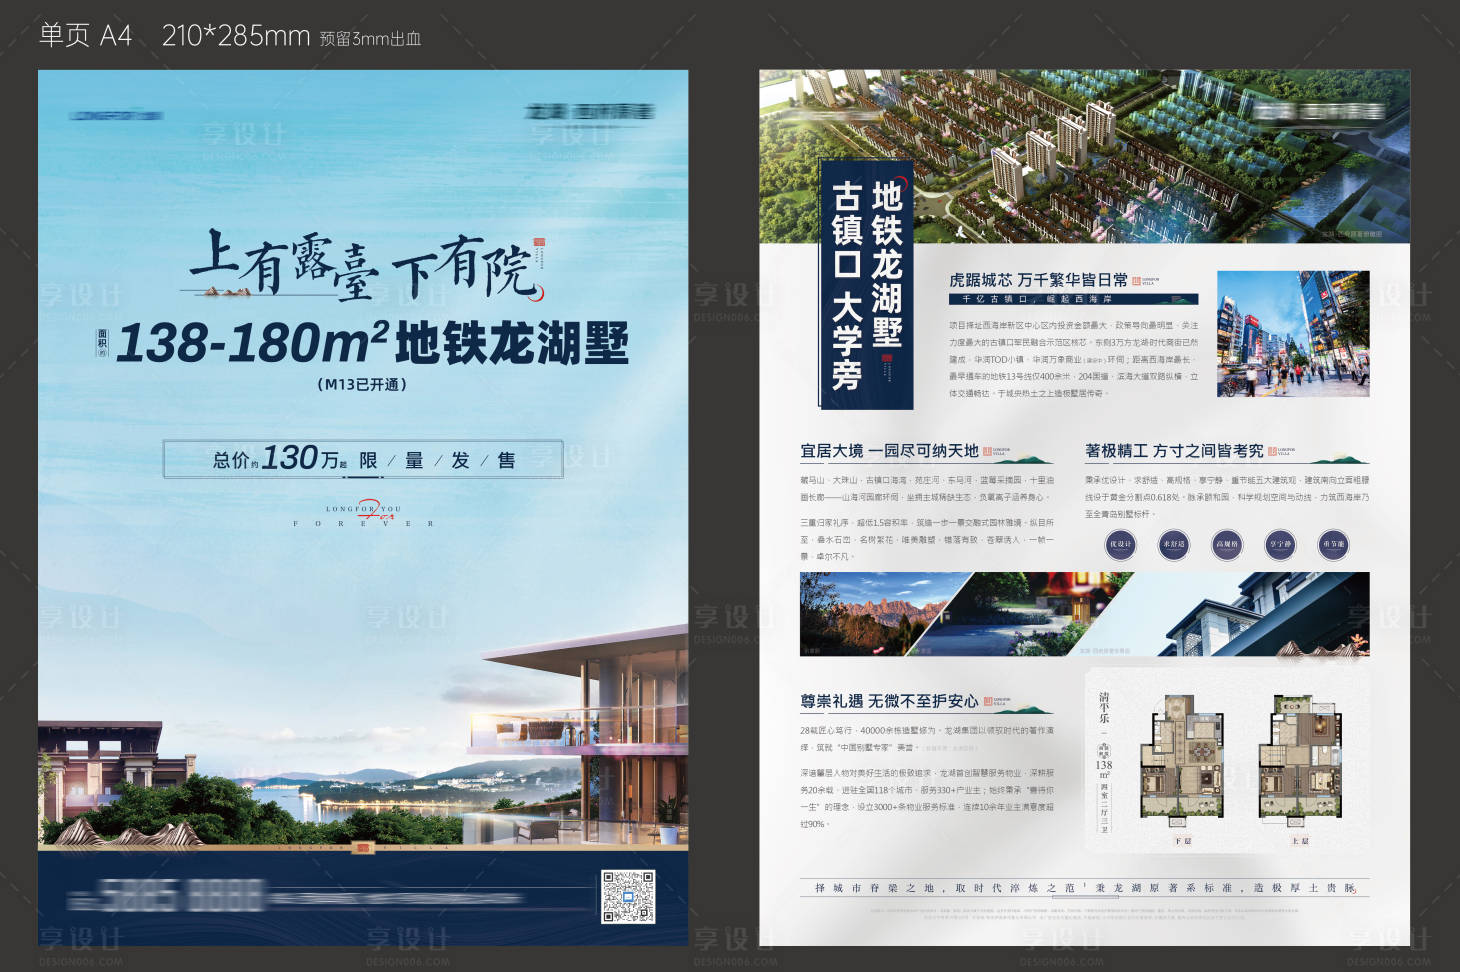Click the logo beside '著极精工 方寸之间皆考究'
The image size is (1460, 972).
click(x=1282, y=452)
